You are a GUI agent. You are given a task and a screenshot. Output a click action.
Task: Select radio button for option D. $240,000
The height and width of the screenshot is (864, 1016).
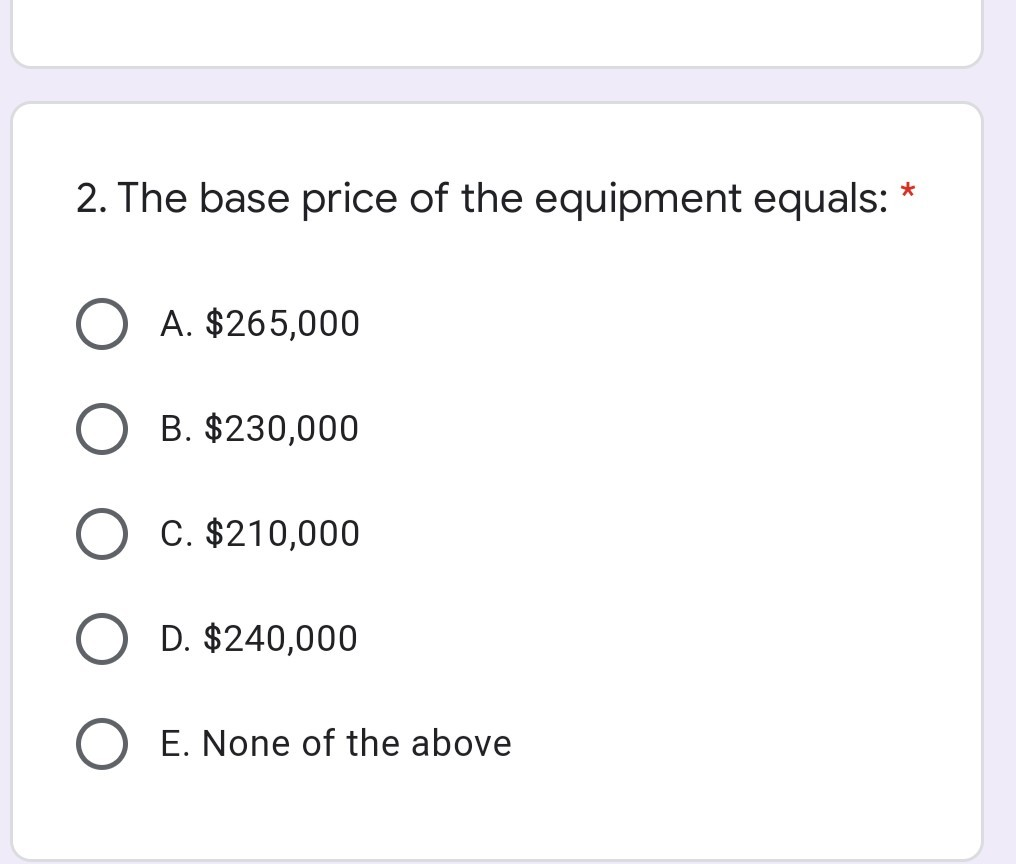pos(101,638)
